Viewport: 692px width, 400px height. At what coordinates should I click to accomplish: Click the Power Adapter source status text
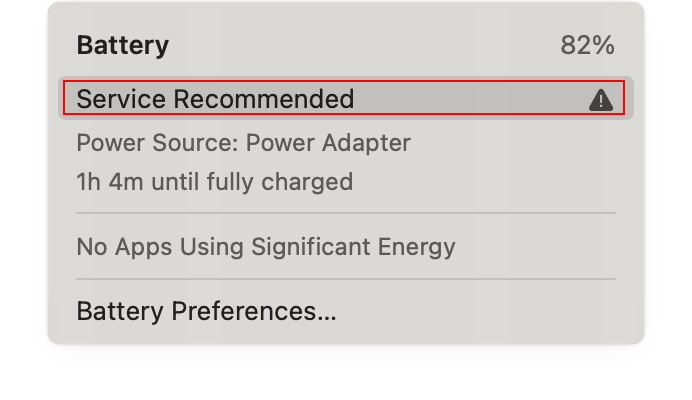243,143
